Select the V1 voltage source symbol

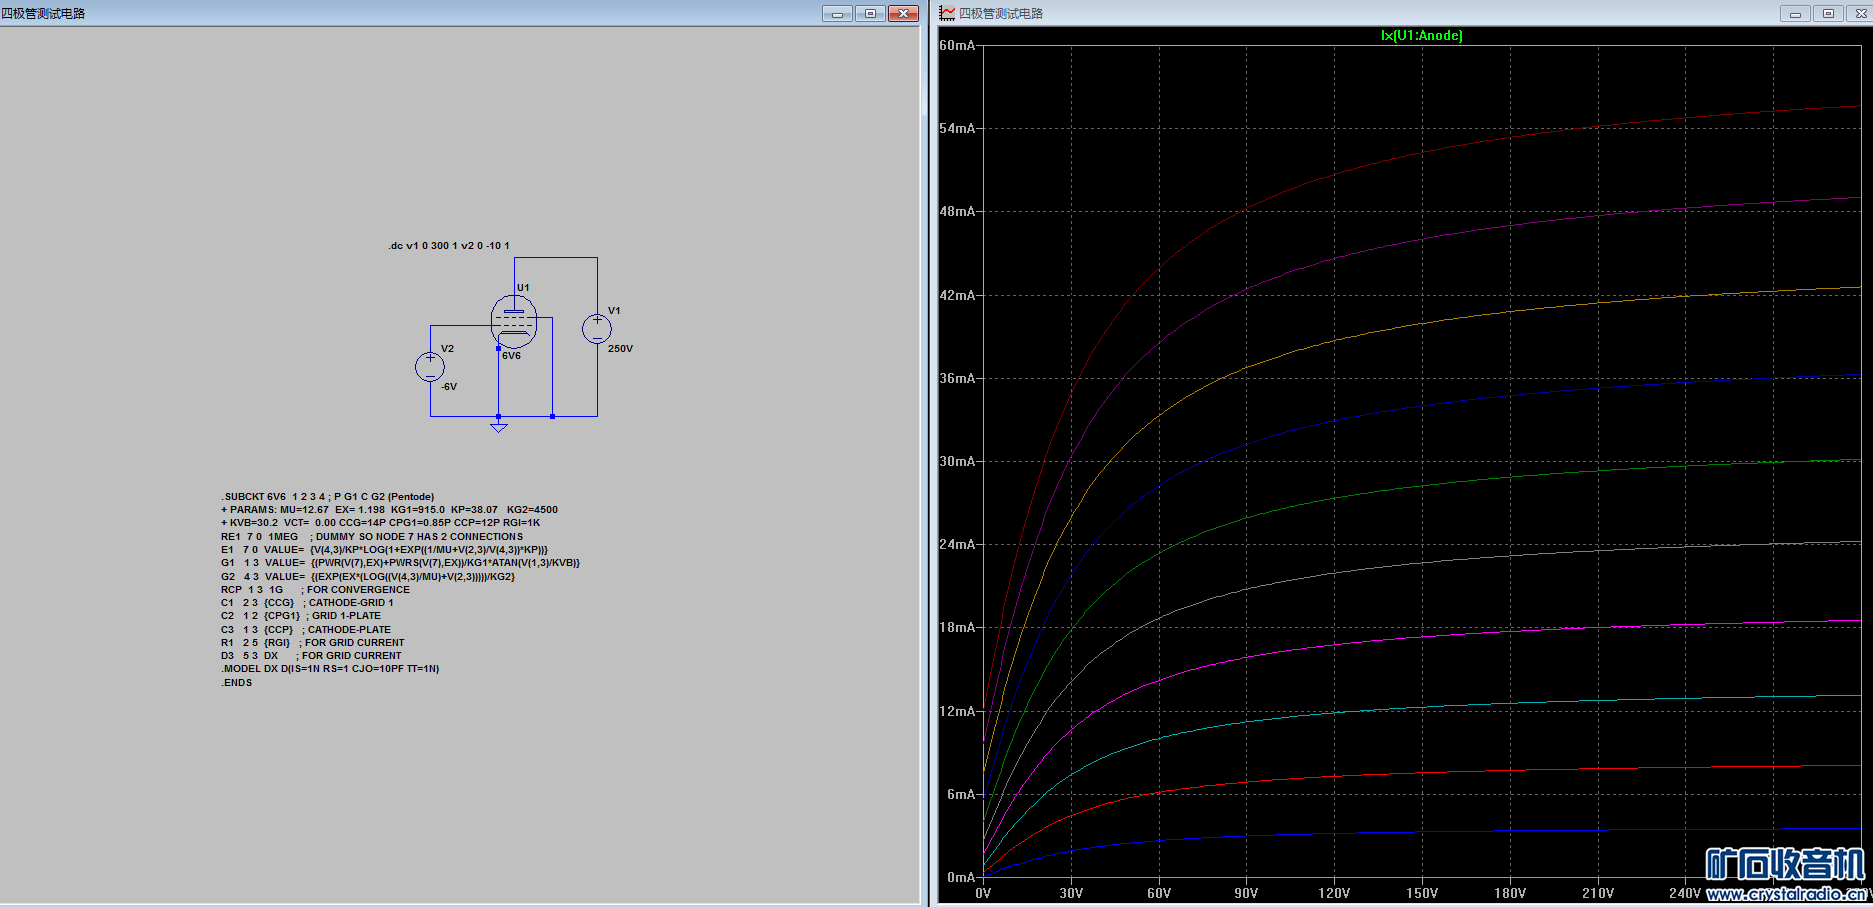pyautogui.click(x=597, y=328)
